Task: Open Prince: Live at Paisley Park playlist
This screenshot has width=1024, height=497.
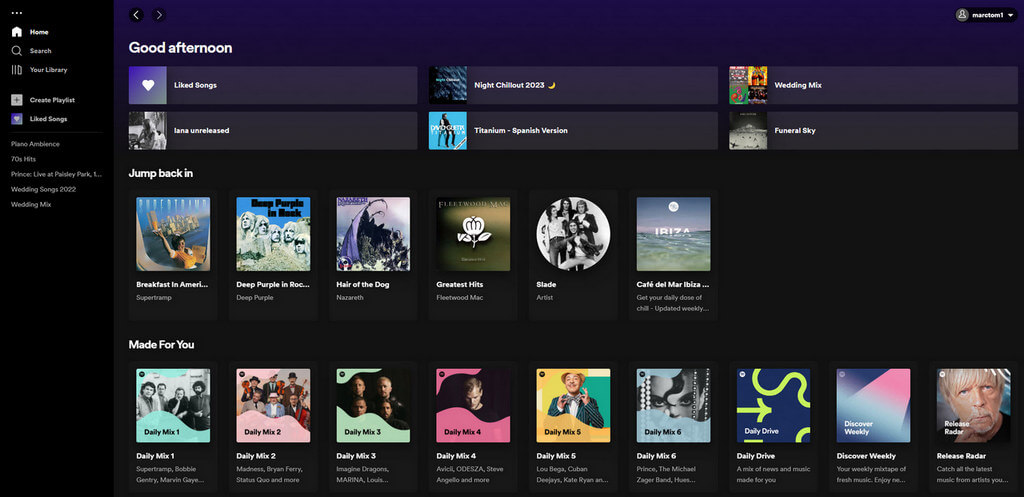Action: tap(57, 174)
